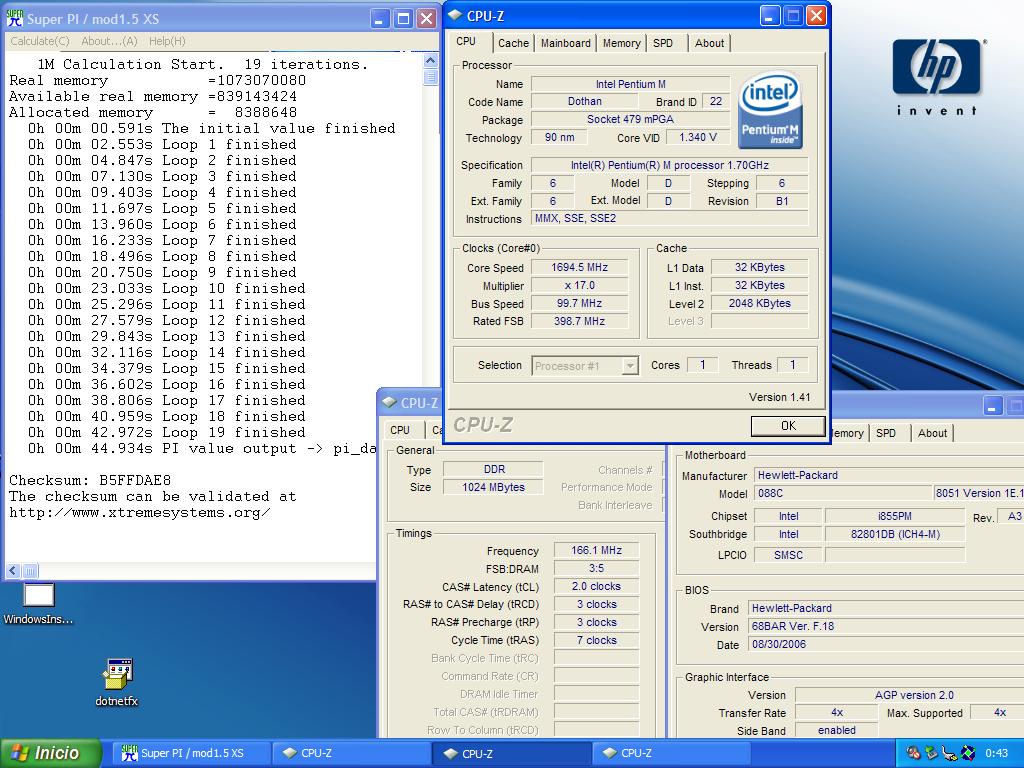Click the 'i855PM' Chipset value
This screenshot has width=1024, height=768.
point(895,516)
